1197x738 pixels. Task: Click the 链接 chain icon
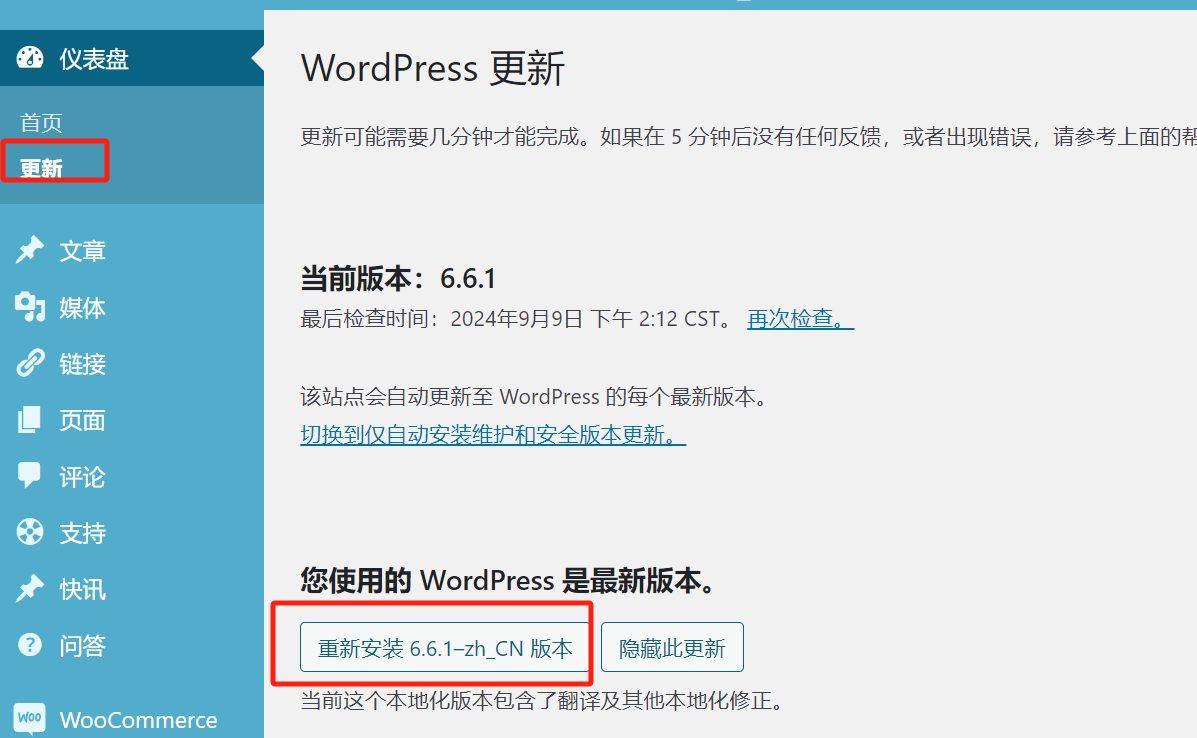(30, 363)
